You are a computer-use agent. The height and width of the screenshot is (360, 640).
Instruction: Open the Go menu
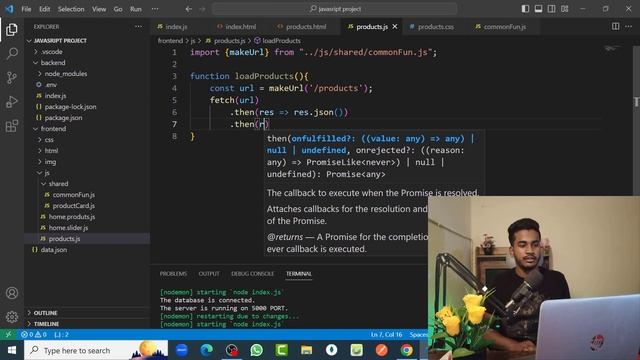coord(118,9)
